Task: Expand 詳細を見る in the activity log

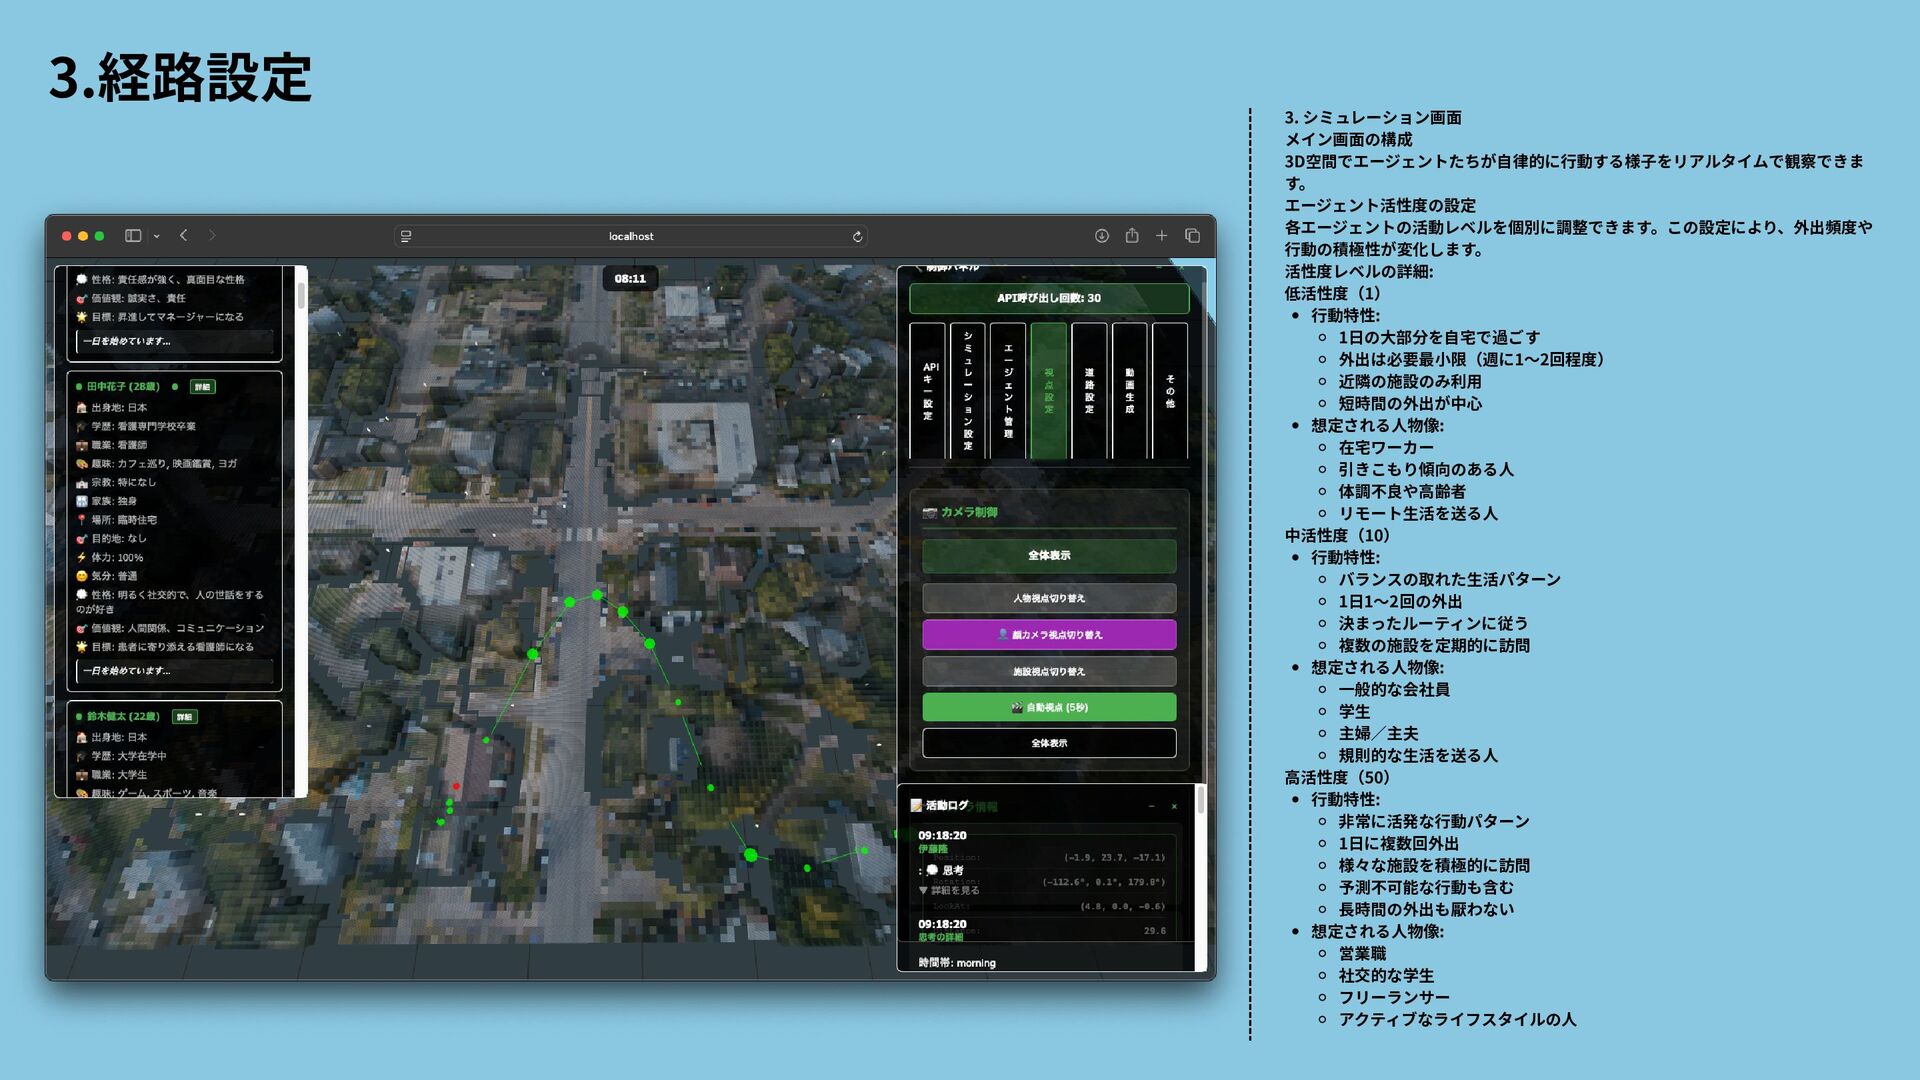Action: [x=949, y=890]
